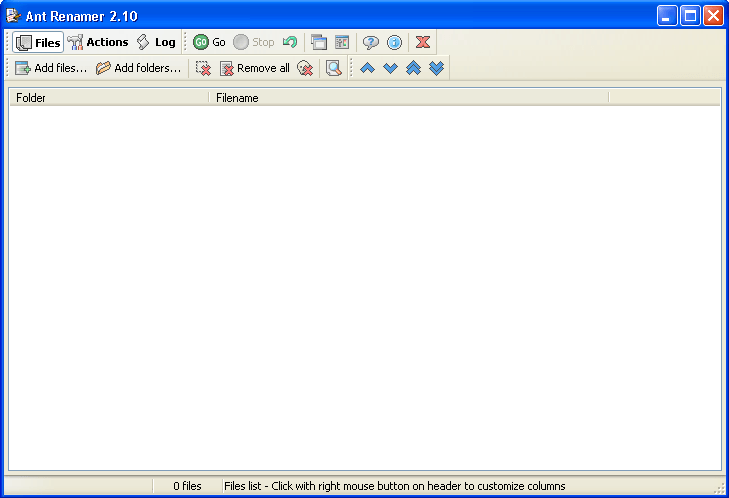Sort by the Filename column header
This screenshot has width=729, height=498.
(409, 98)
